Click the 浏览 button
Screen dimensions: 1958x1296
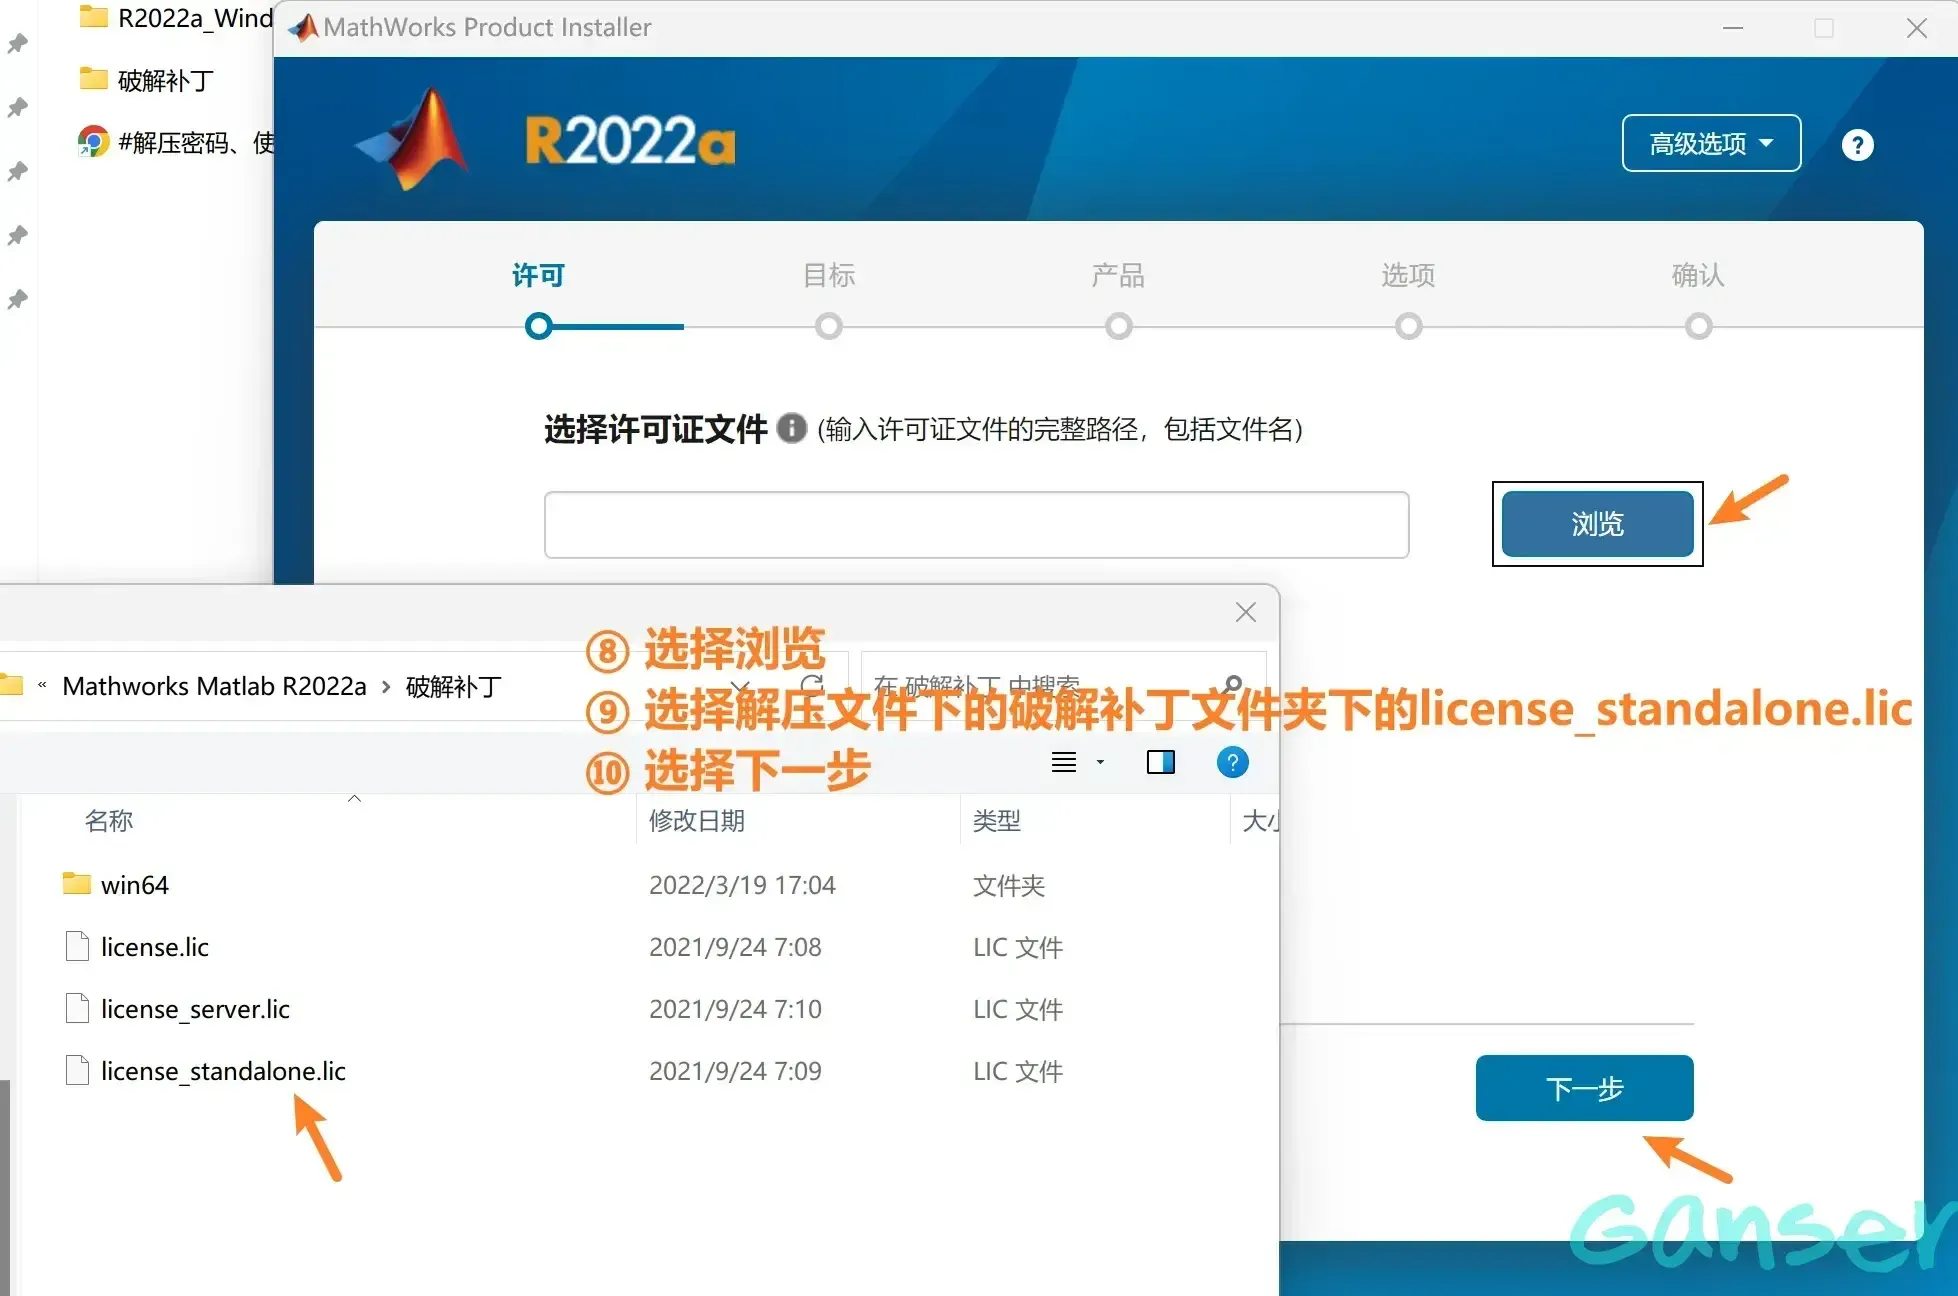[x=1597, y=523]
